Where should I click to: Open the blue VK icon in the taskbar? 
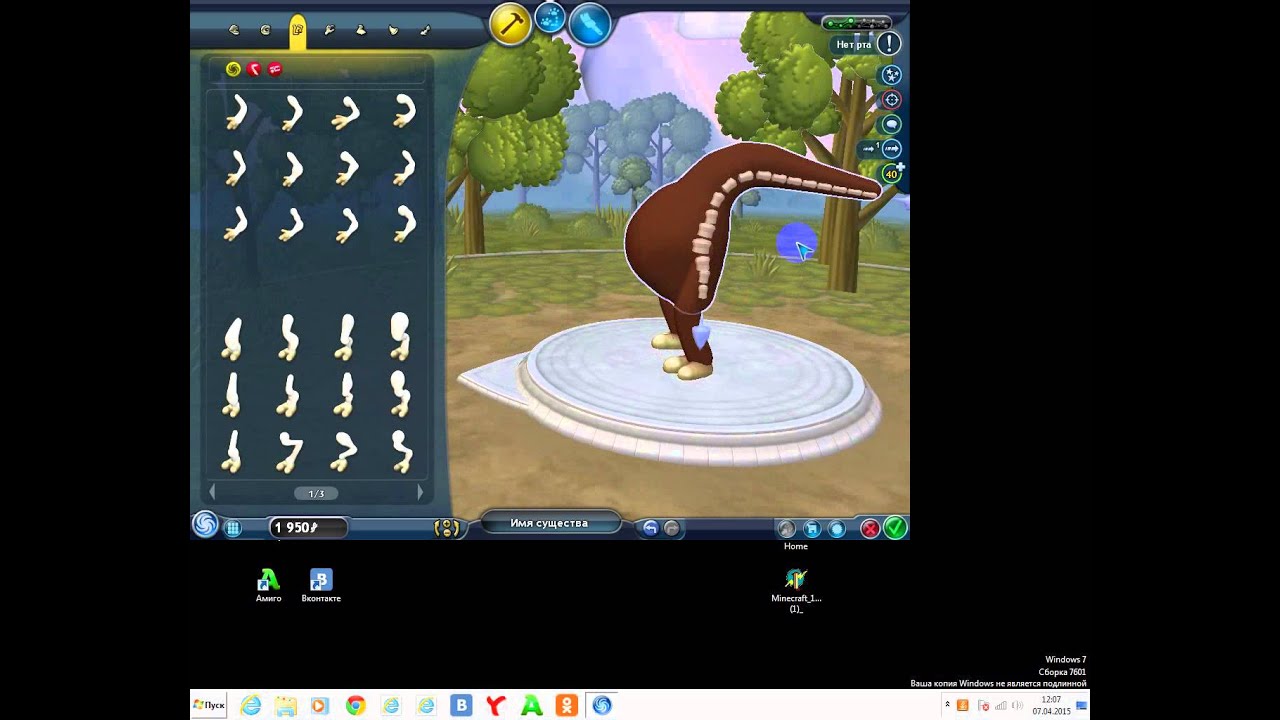461,705
